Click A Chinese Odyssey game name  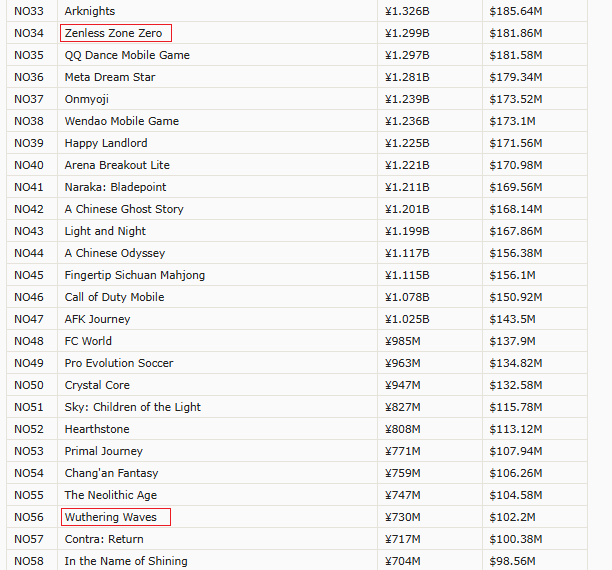(115, 253)
